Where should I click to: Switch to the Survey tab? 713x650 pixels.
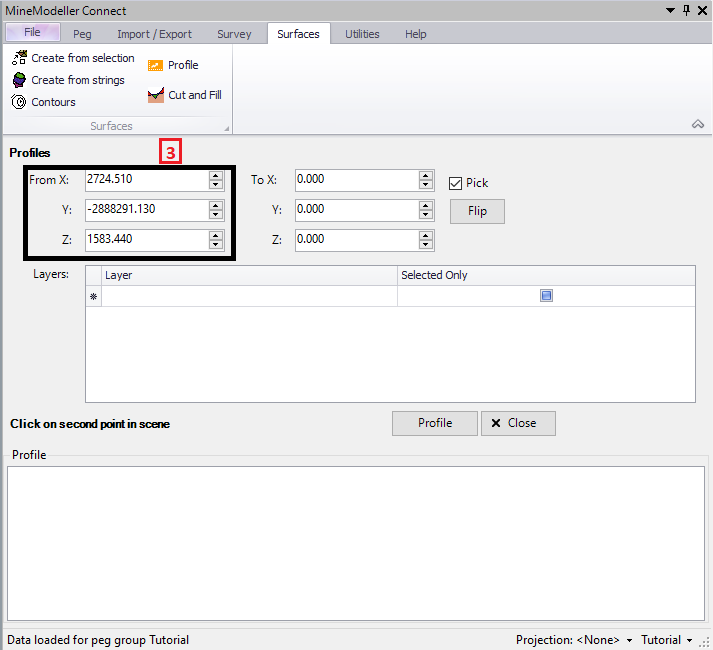tap(234, 34)
